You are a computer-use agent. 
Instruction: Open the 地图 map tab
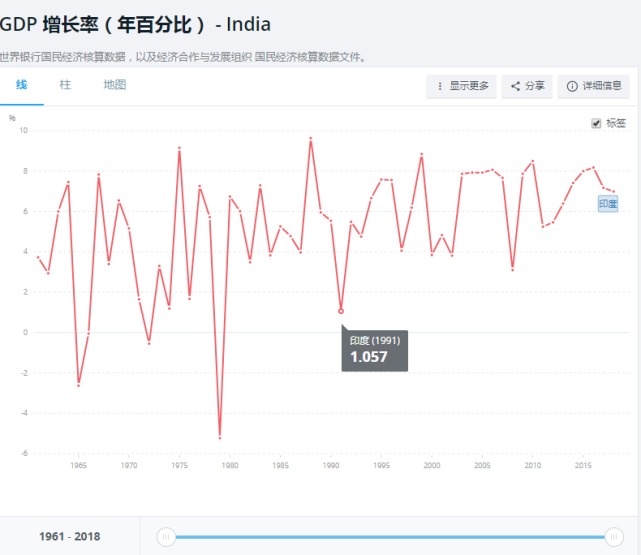(115, 85)
